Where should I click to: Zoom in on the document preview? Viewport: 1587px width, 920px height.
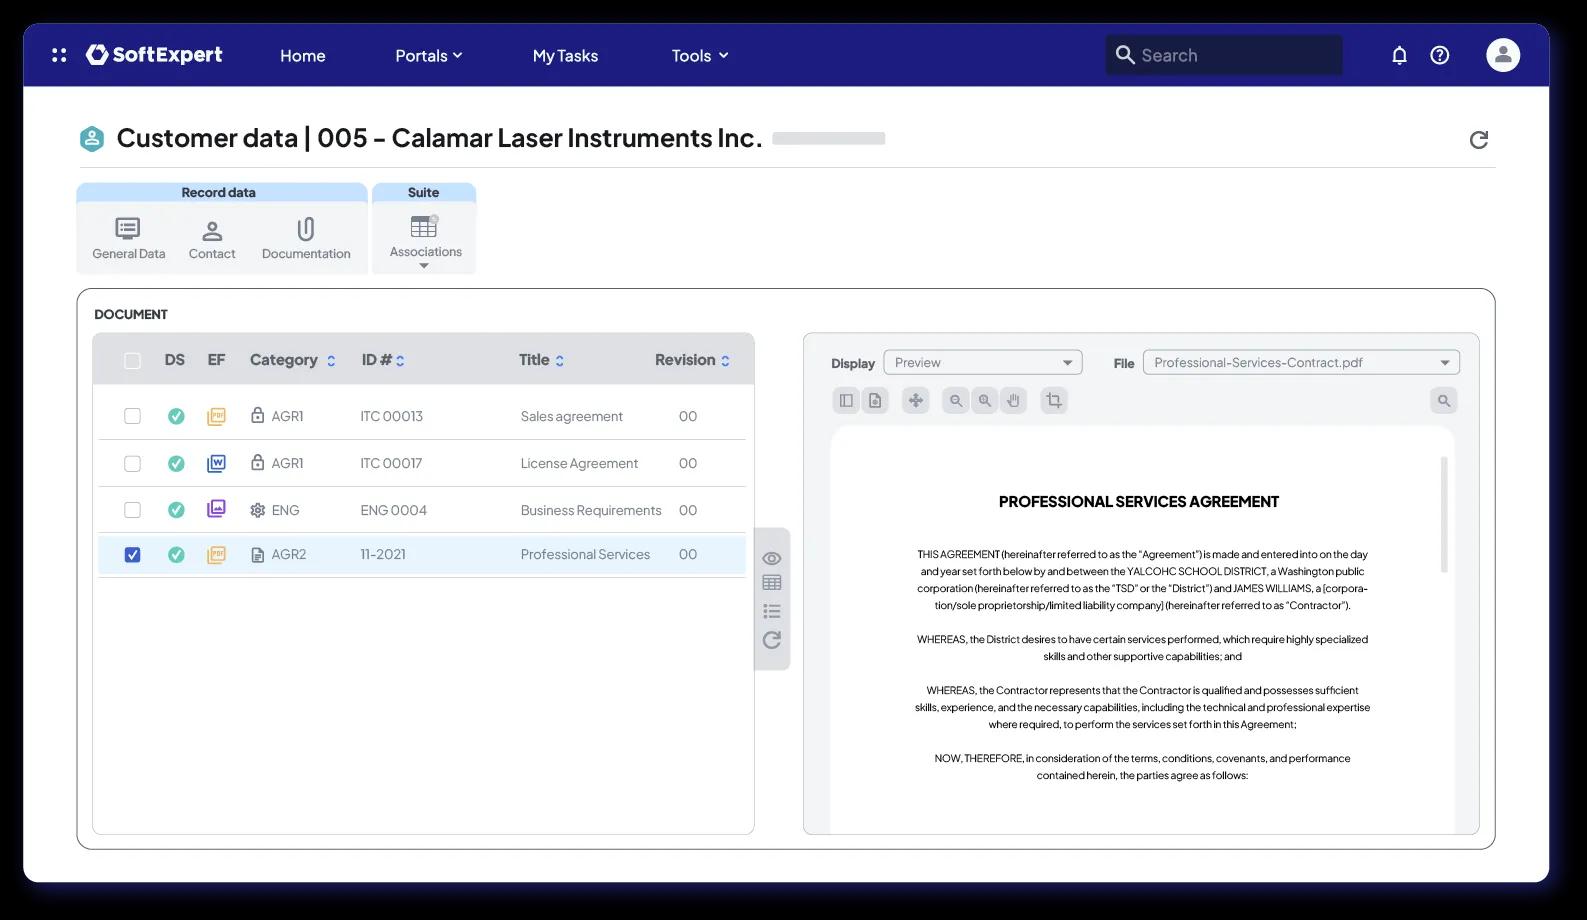pyautogui.click(x=985, y=401)
